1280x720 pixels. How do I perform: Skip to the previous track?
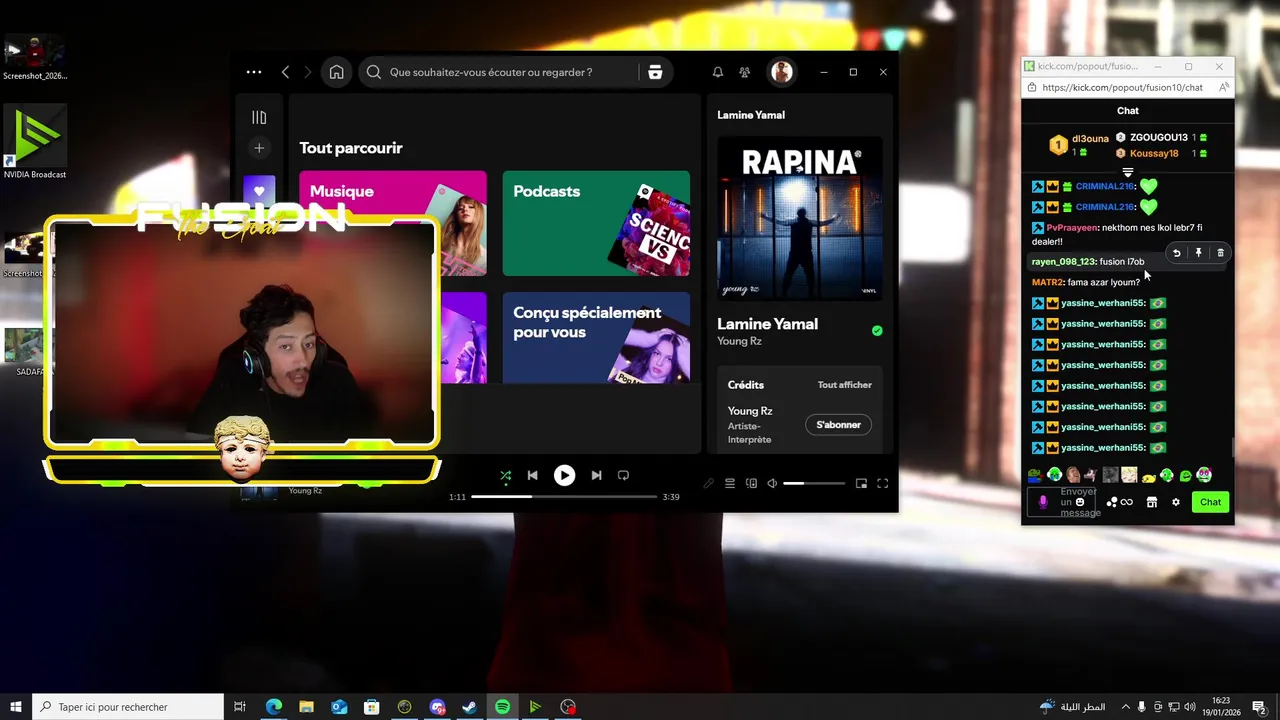point(533,476)
